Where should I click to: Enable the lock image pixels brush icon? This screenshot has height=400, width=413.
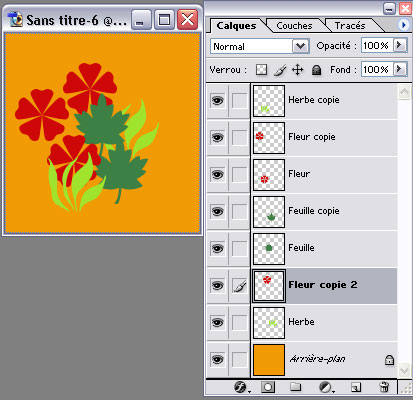(x=280, y=70)
